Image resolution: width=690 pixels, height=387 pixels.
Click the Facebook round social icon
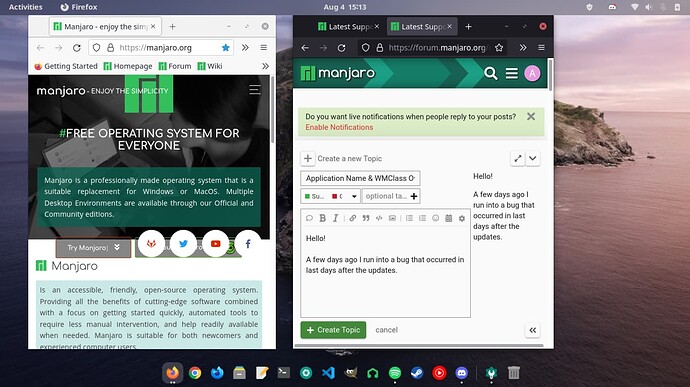pos(248,243)
